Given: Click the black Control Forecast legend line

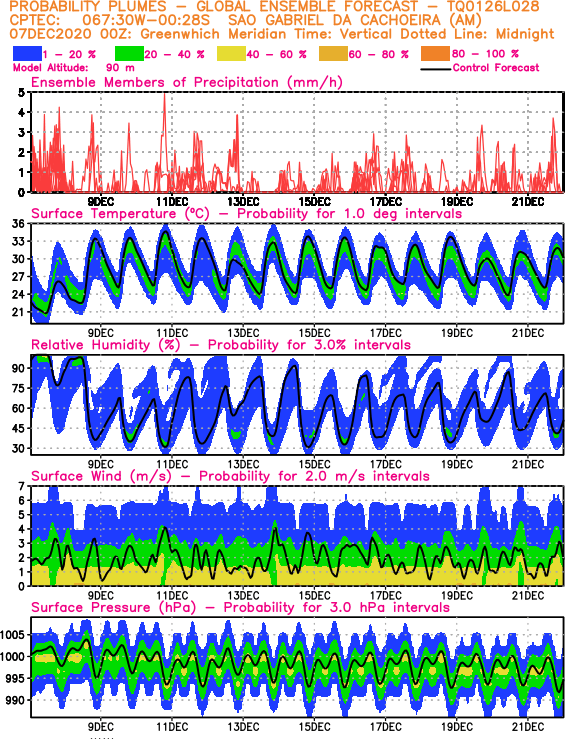Looking at the screenshot, I should point(435,69).
